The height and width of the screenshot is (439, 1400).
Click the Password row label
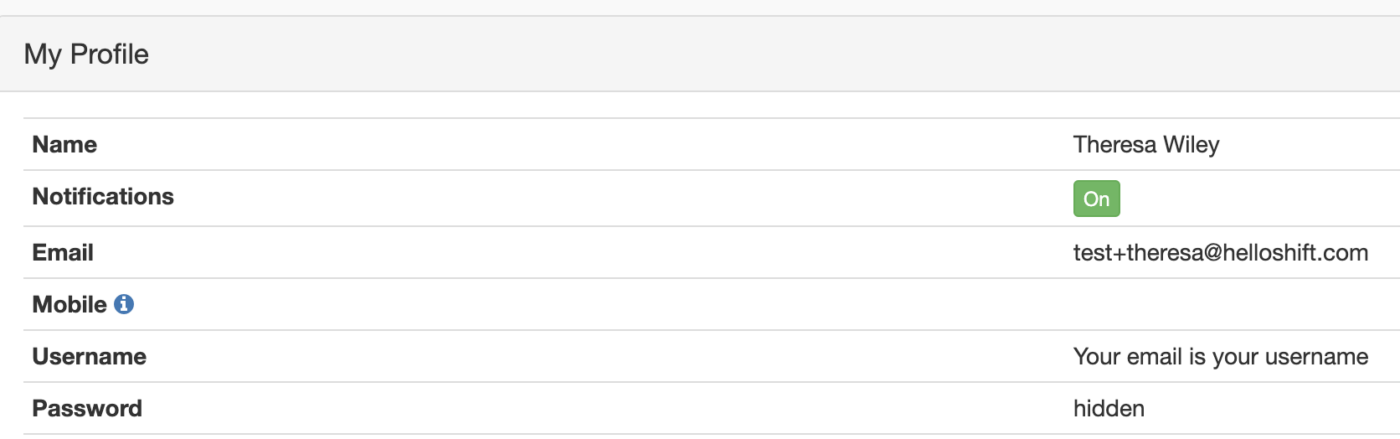click(87, 408)
